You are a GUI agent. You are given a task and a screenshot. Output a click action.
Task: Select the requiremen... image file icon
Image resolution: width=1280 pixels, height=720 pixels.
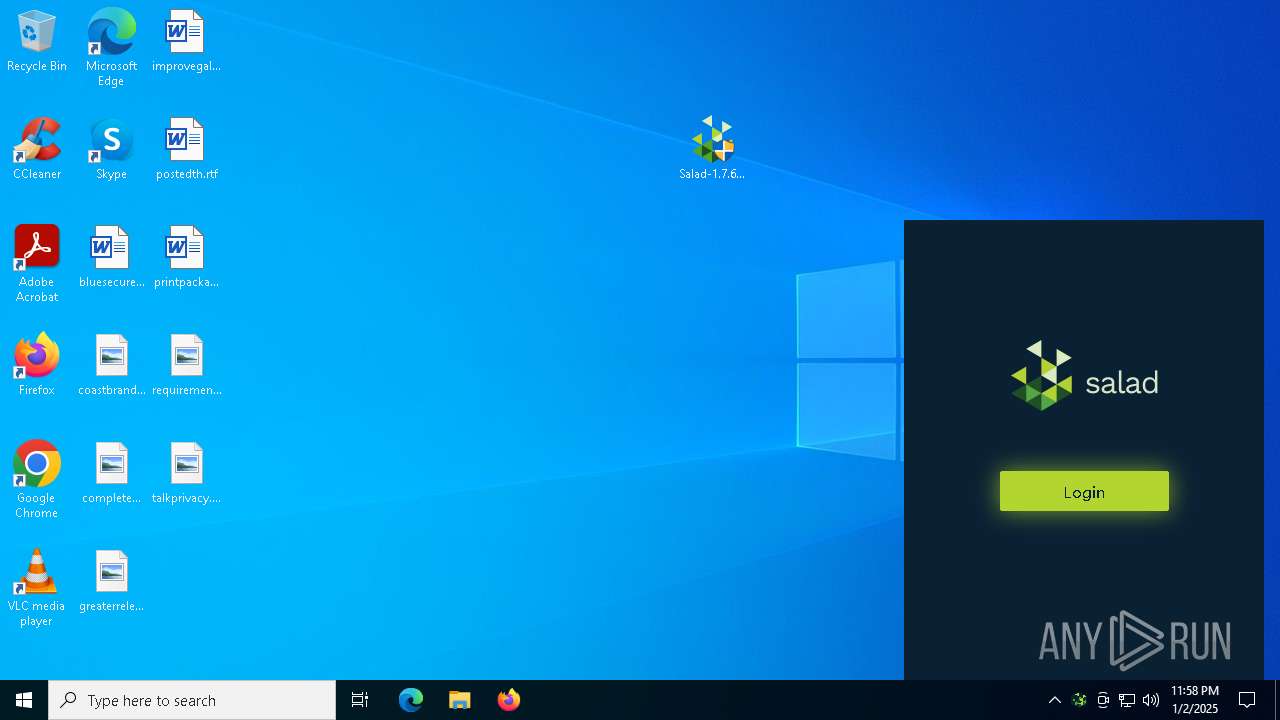click(186, 366)
